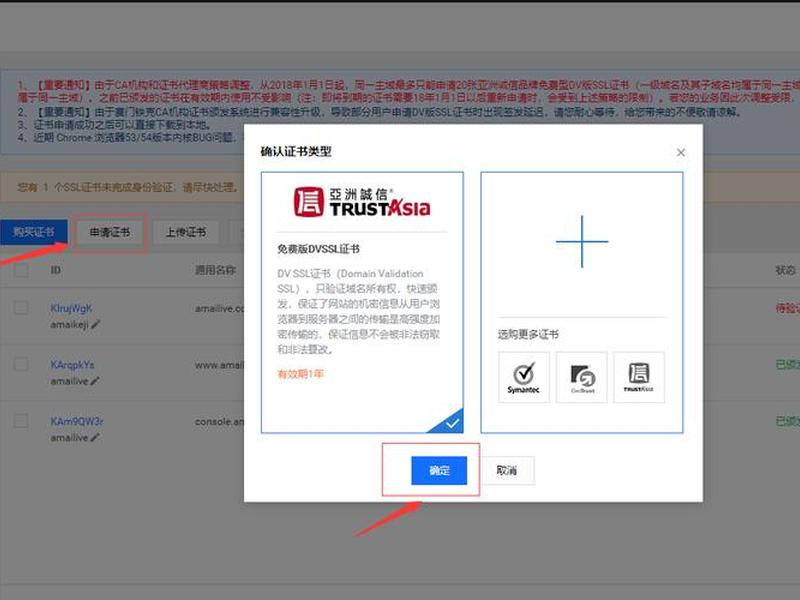This screenshot has height=600, width=800.
Task: Click the 免费版DVSSL证书 heading
Action: pos(318,249)
